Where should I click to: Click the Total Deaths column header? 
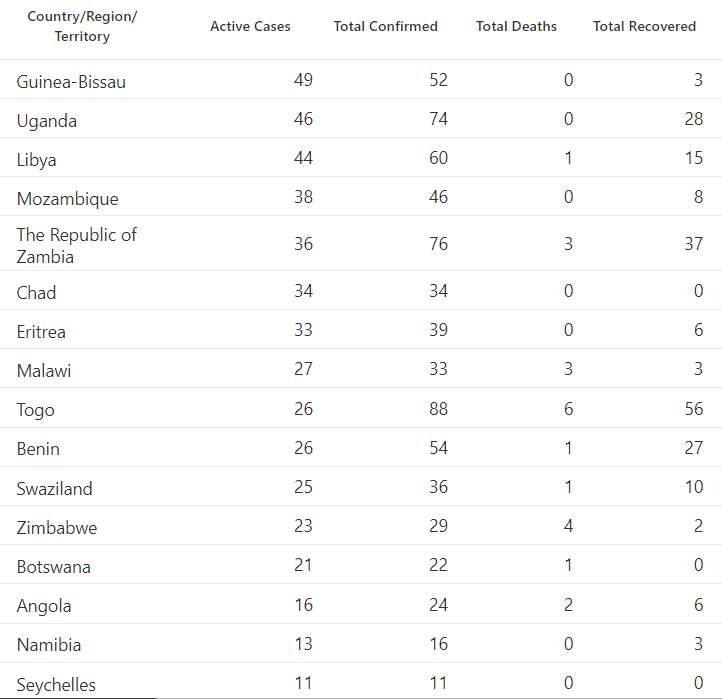[516, 26]
